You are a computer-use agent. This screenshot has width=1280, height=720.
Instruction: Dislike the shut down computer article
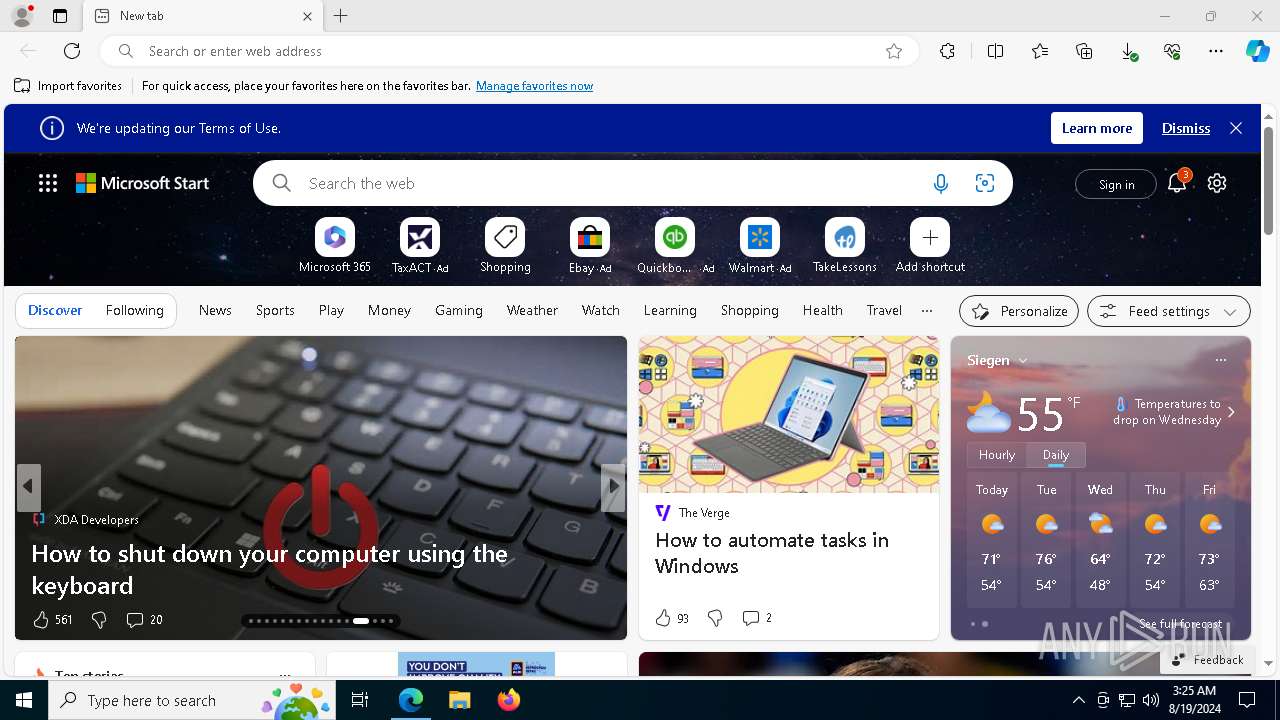pos(99,620)
